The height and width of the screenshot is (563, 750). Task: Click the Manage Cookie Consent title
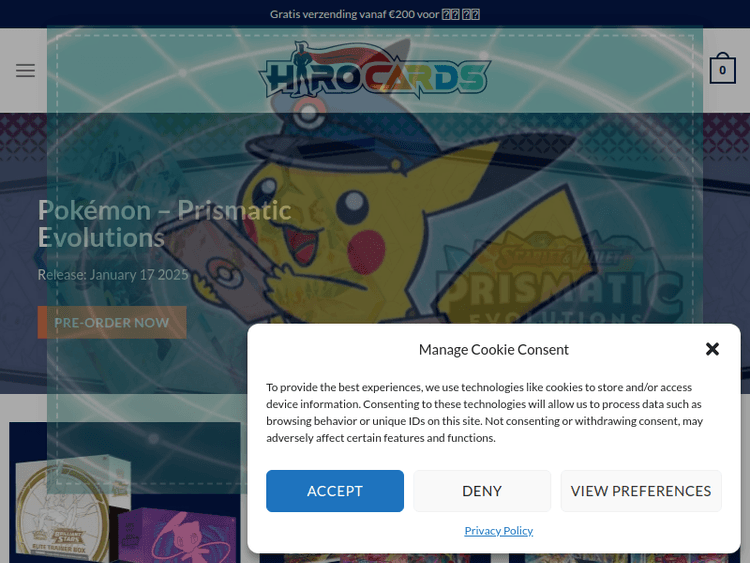point(493,350)
